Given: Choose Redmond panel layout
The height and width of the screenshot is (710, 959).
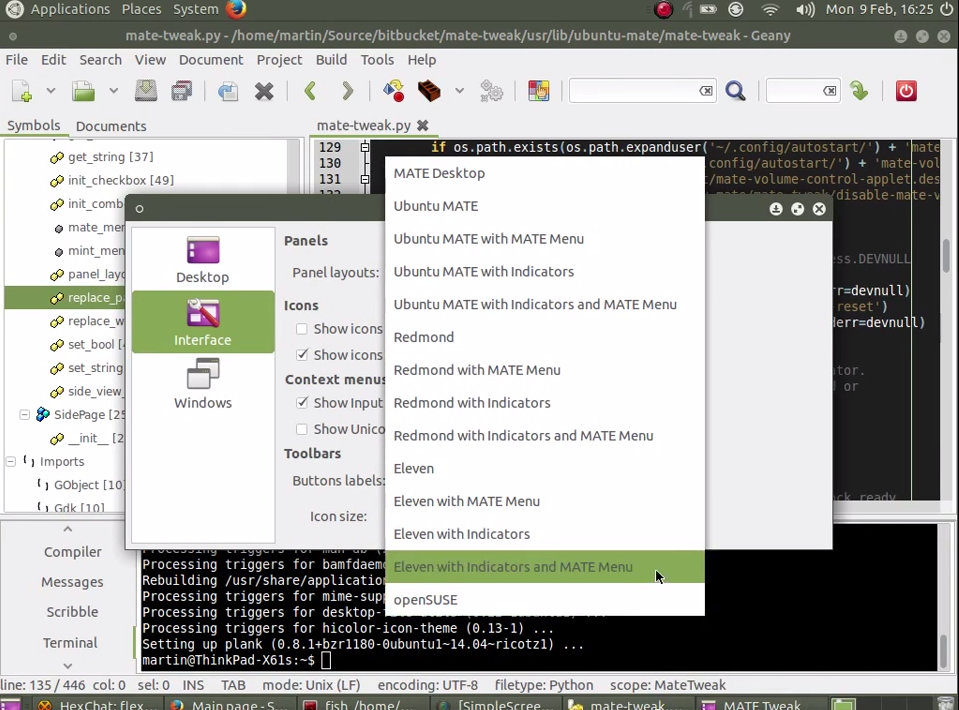Looking at the screenshot, I should pos(545,337).
